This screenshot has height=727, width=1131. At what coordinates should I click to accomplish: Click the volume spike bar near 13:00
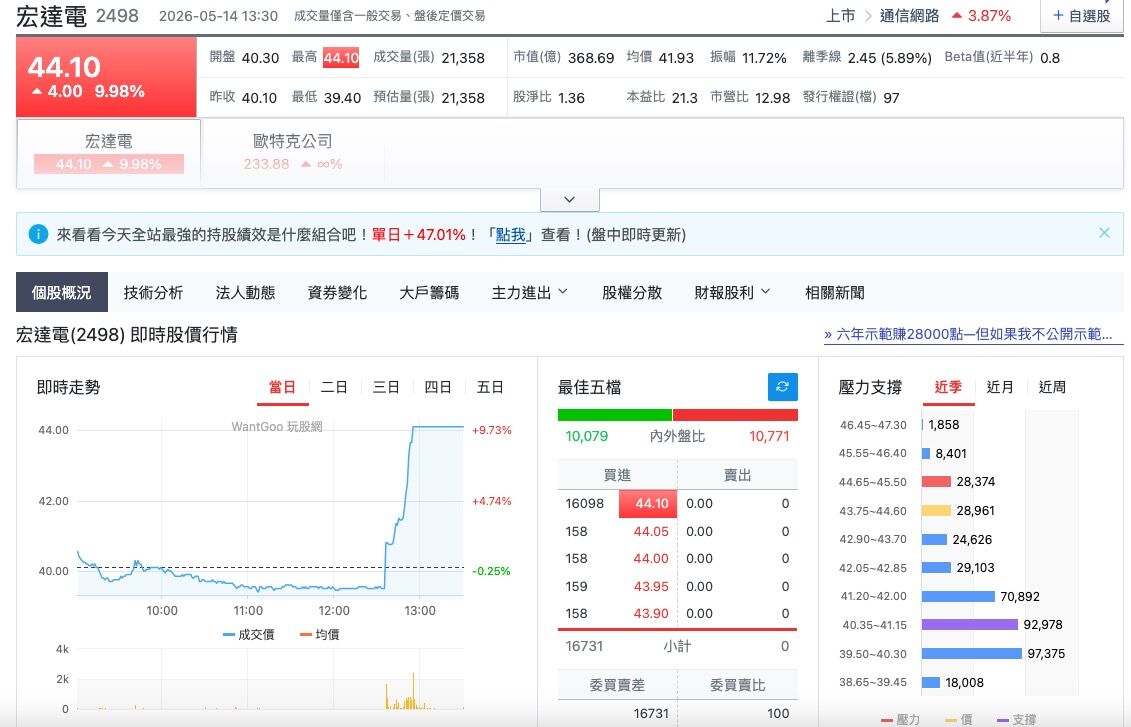pos(413,691)
